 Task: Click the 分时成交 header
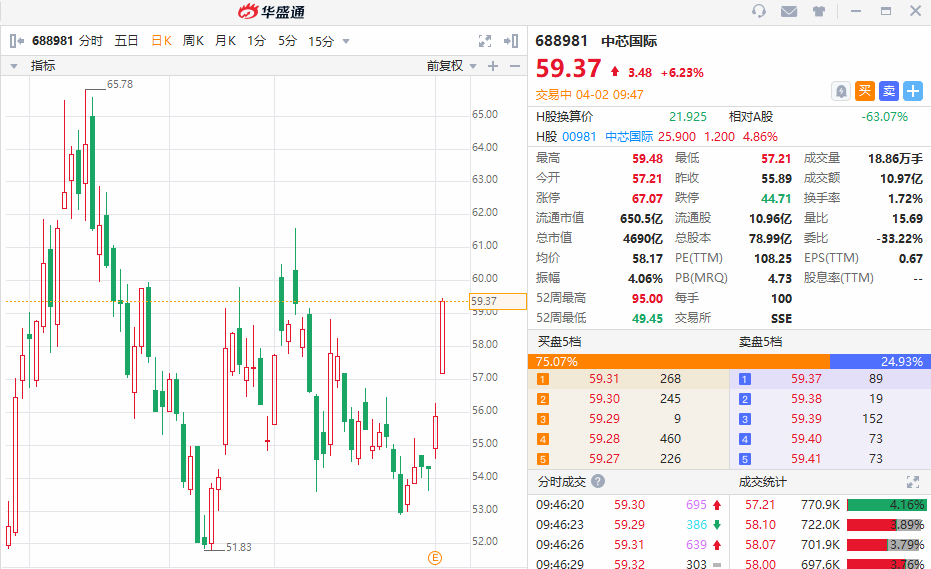click(x=562, y=482)
